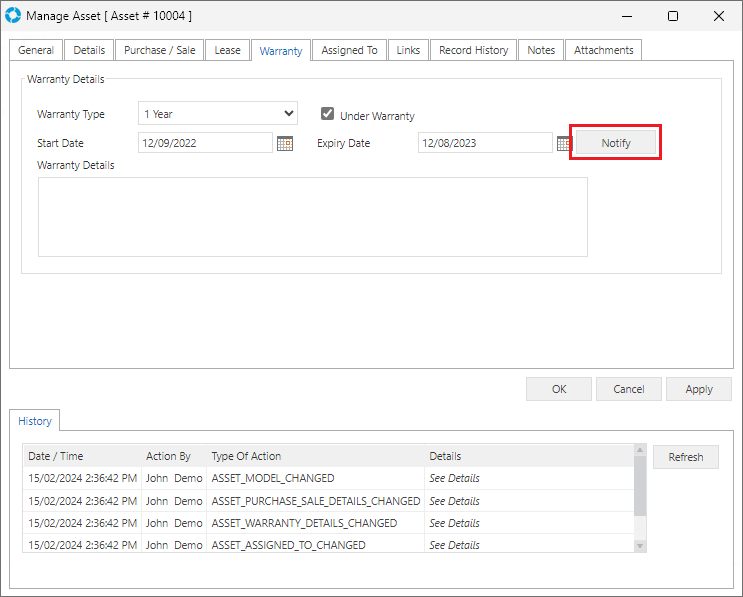Open the Purchase / Sale tab
743x597 pixels.
tap(159, 50)
